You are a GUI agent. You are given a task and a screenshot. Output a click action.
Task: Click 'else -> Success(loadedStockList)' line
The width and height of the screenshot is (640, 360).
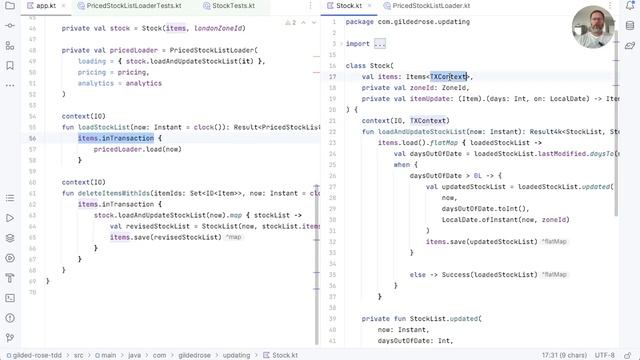tap(473, 275)
